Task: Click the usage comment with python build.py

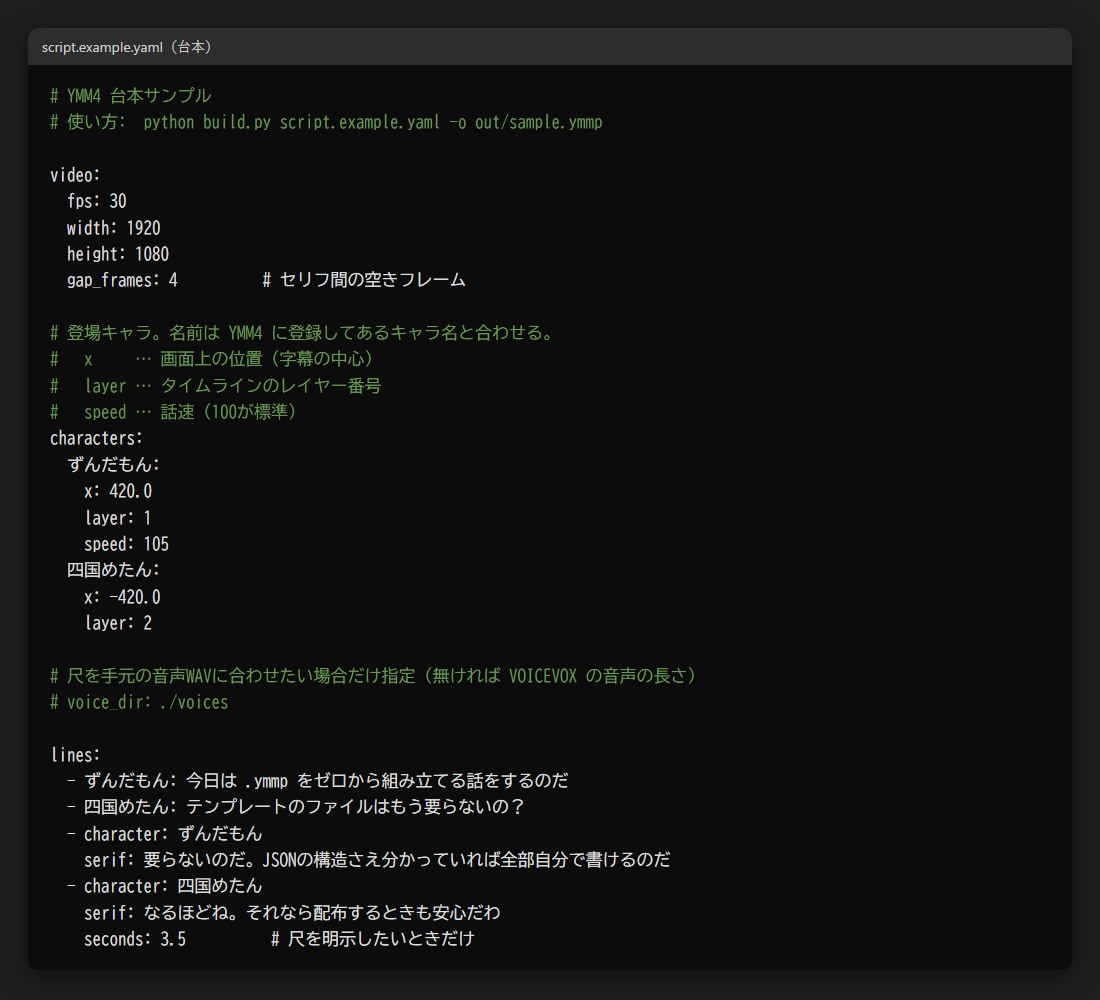Action: [x=326, y=122]
